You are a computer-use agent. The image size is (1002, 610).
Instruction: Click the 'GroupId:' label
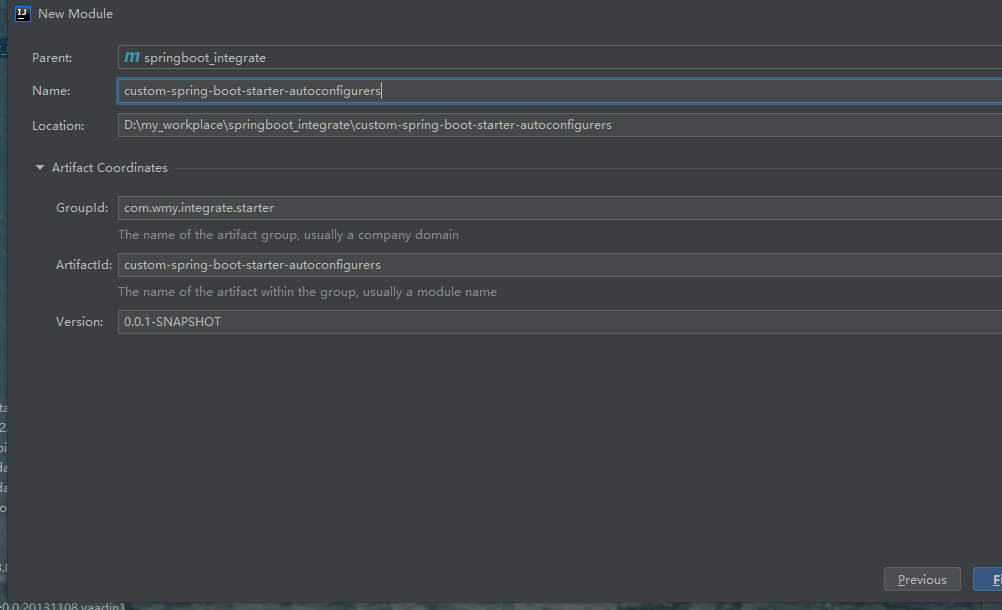tap(82, 208)
